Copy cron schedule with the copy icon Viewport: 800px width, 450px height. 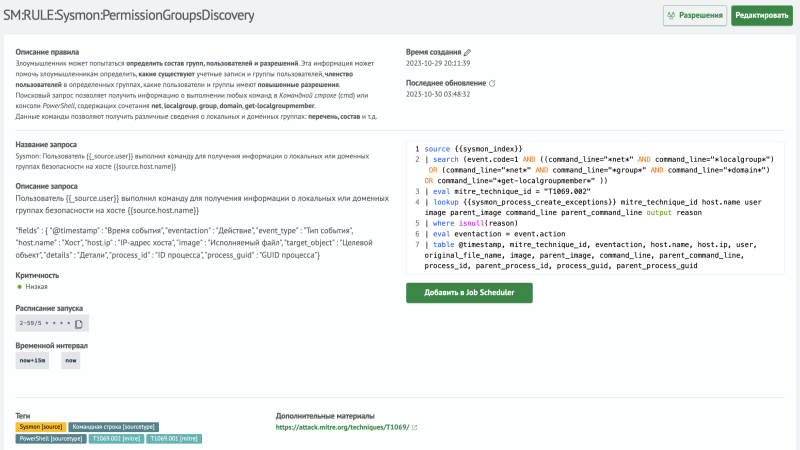point(79,323)
